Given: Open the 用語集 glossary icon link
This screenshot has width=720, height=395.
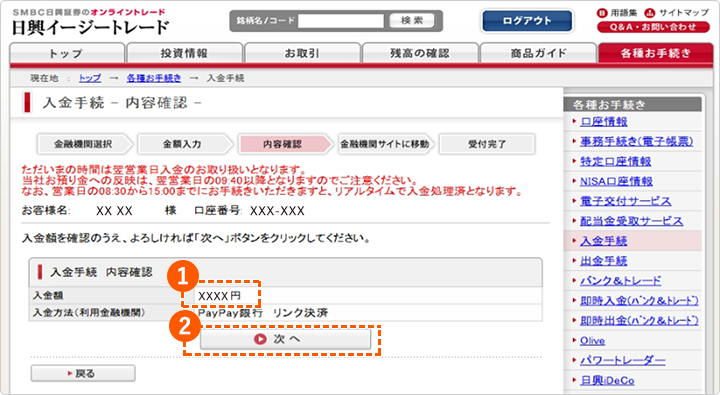Looking at the screenshot, I should (x=617, y=13).
